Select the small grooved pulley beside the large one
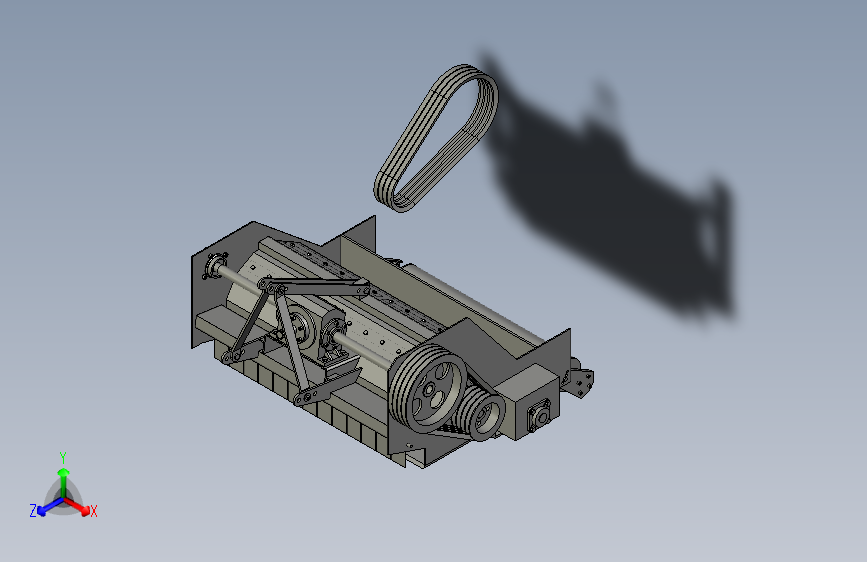Viewport: 867px width, 562px height. tap(480, 412)
